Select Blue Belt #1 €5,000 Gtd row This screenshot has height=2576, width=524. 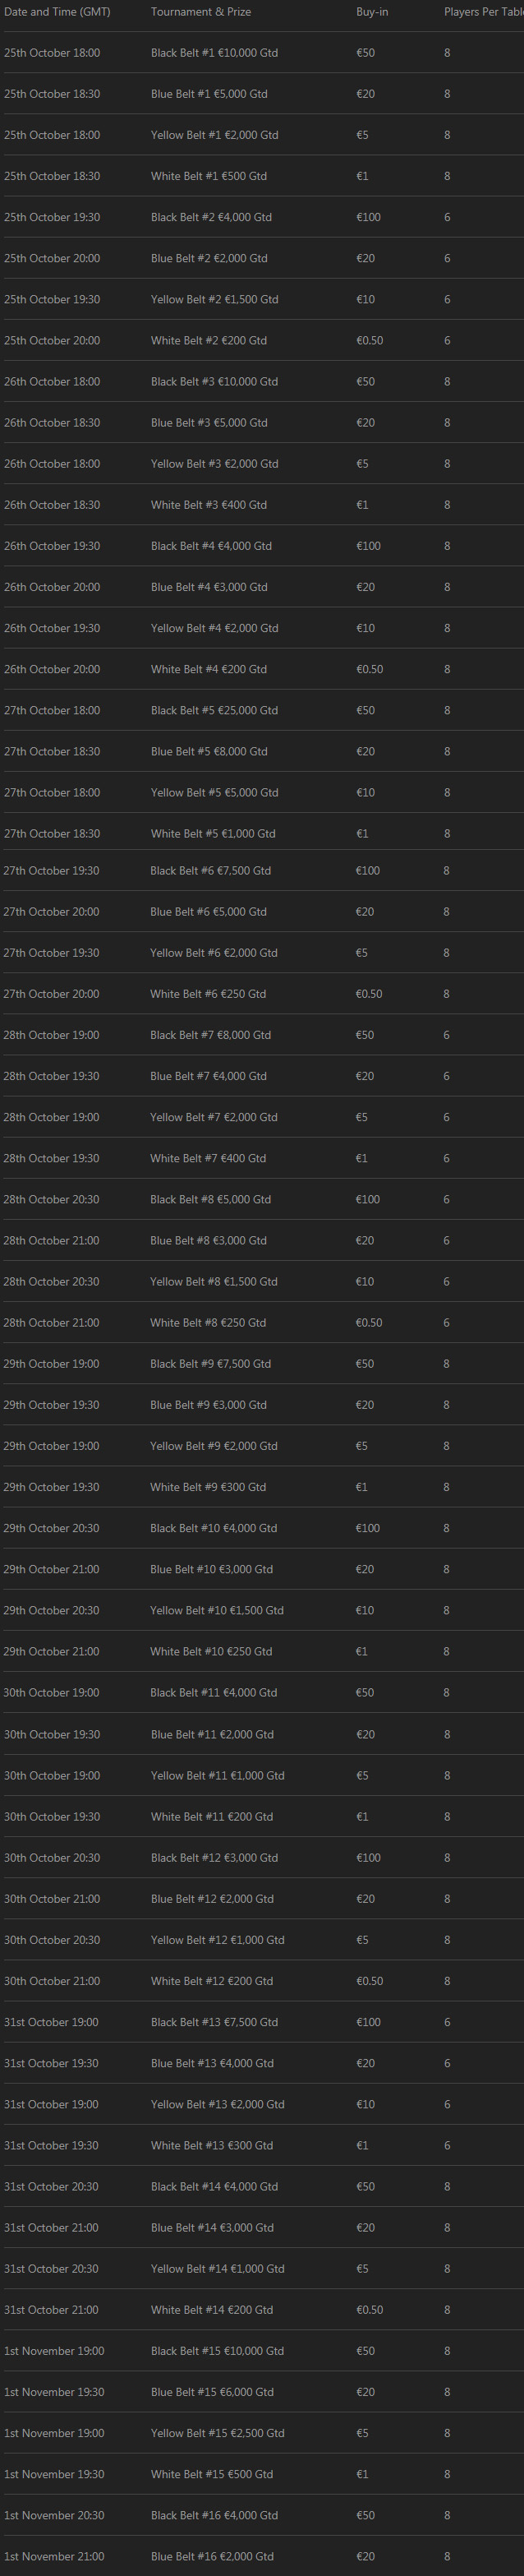(262, 94)
